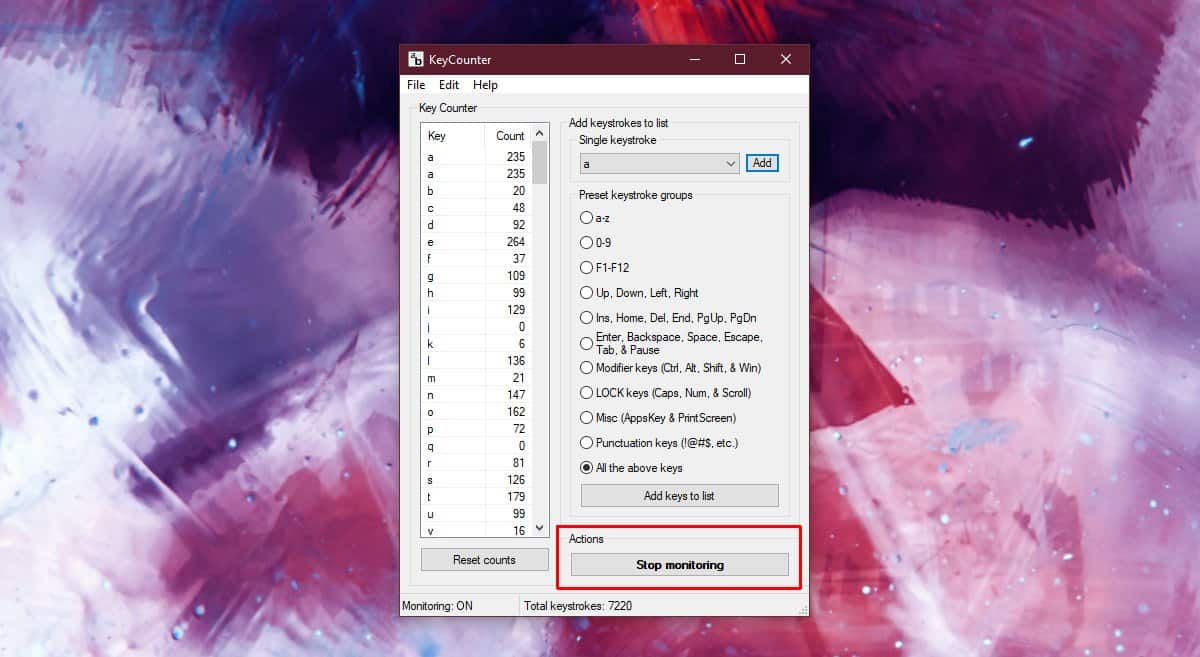Select the row for key g
Viewport: 1200px width, 657px height.
click(x=476, y=276)
